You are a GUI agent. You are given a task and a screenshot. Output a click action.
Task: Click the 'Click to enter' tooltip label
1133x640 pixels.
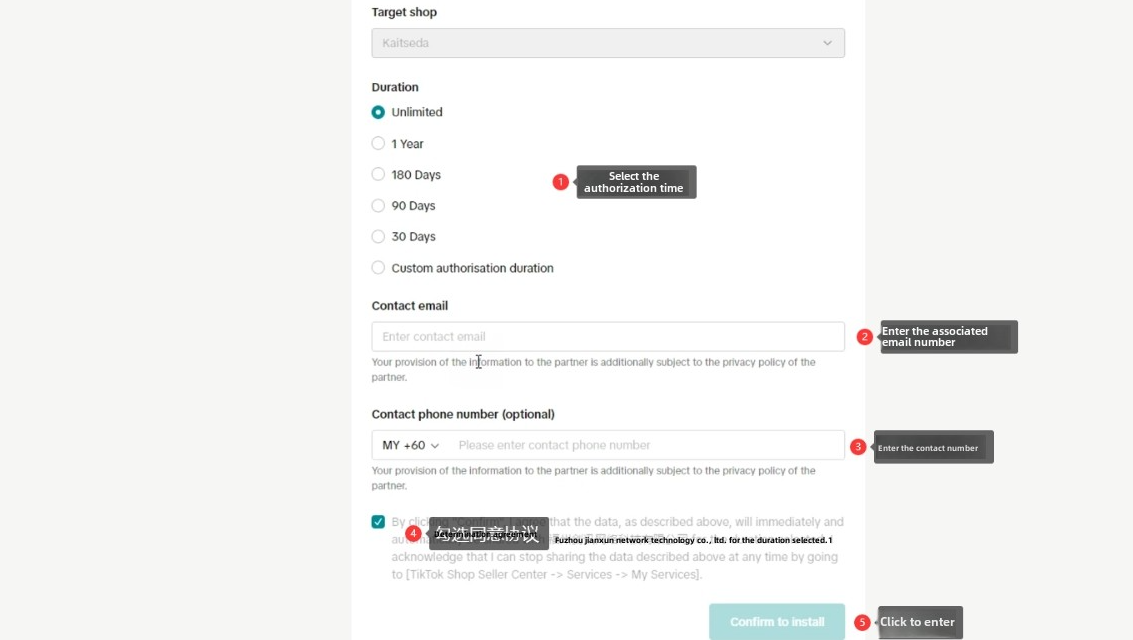pyautogui.click(x=920, y=622)
